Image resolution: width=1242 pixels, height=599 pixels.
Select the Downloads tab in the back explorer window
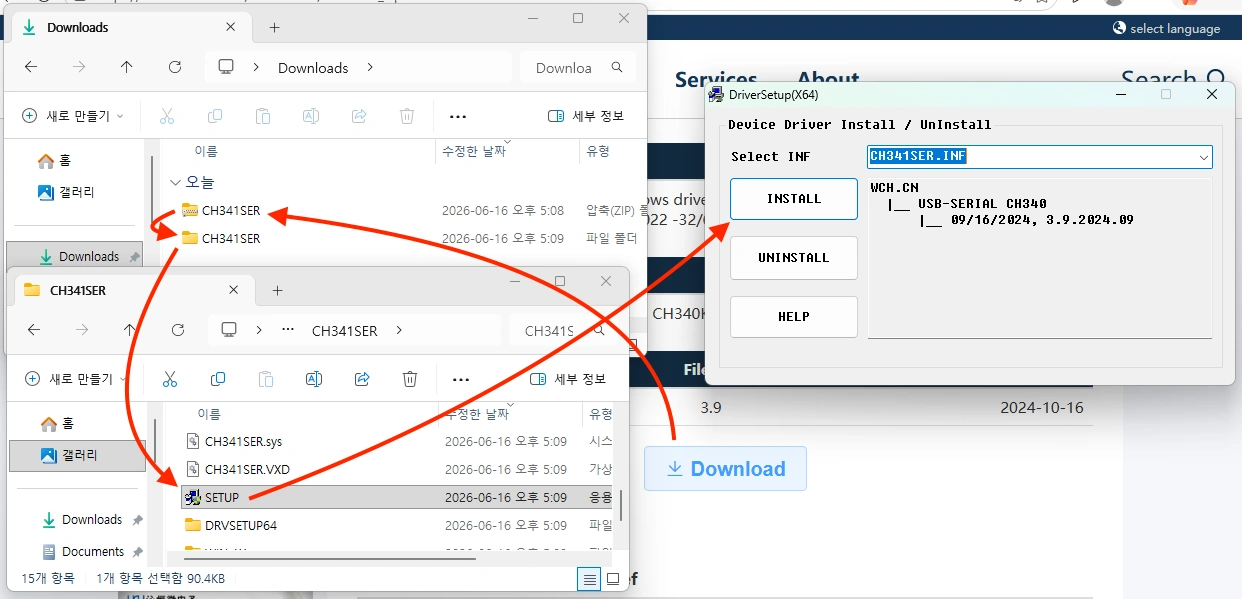pos(130,27)
